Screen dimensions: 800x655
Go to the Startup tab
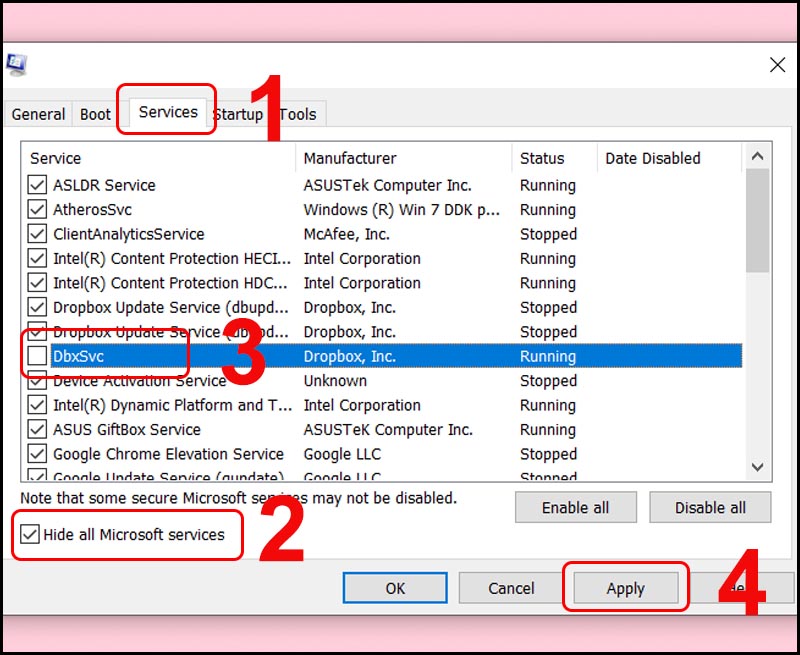click(237, 114)
